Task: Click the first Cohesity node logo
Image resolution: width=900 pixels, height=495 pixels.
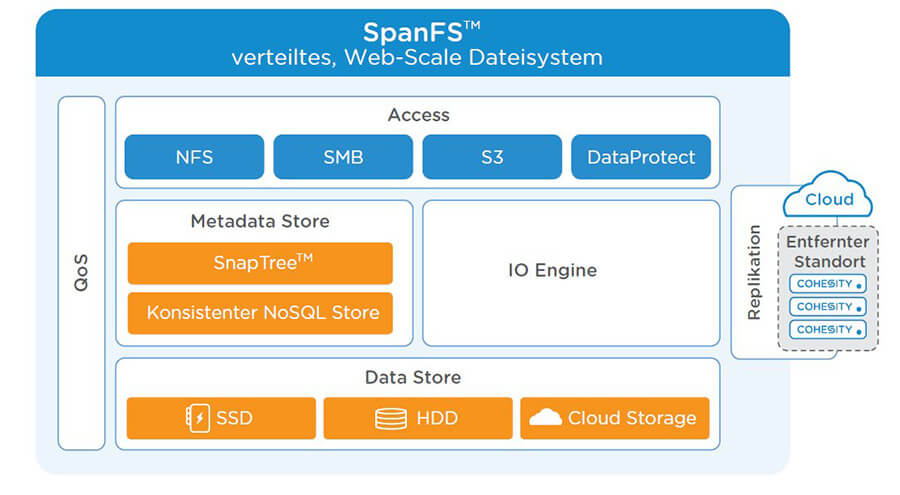Action: [x=828, y=284]
